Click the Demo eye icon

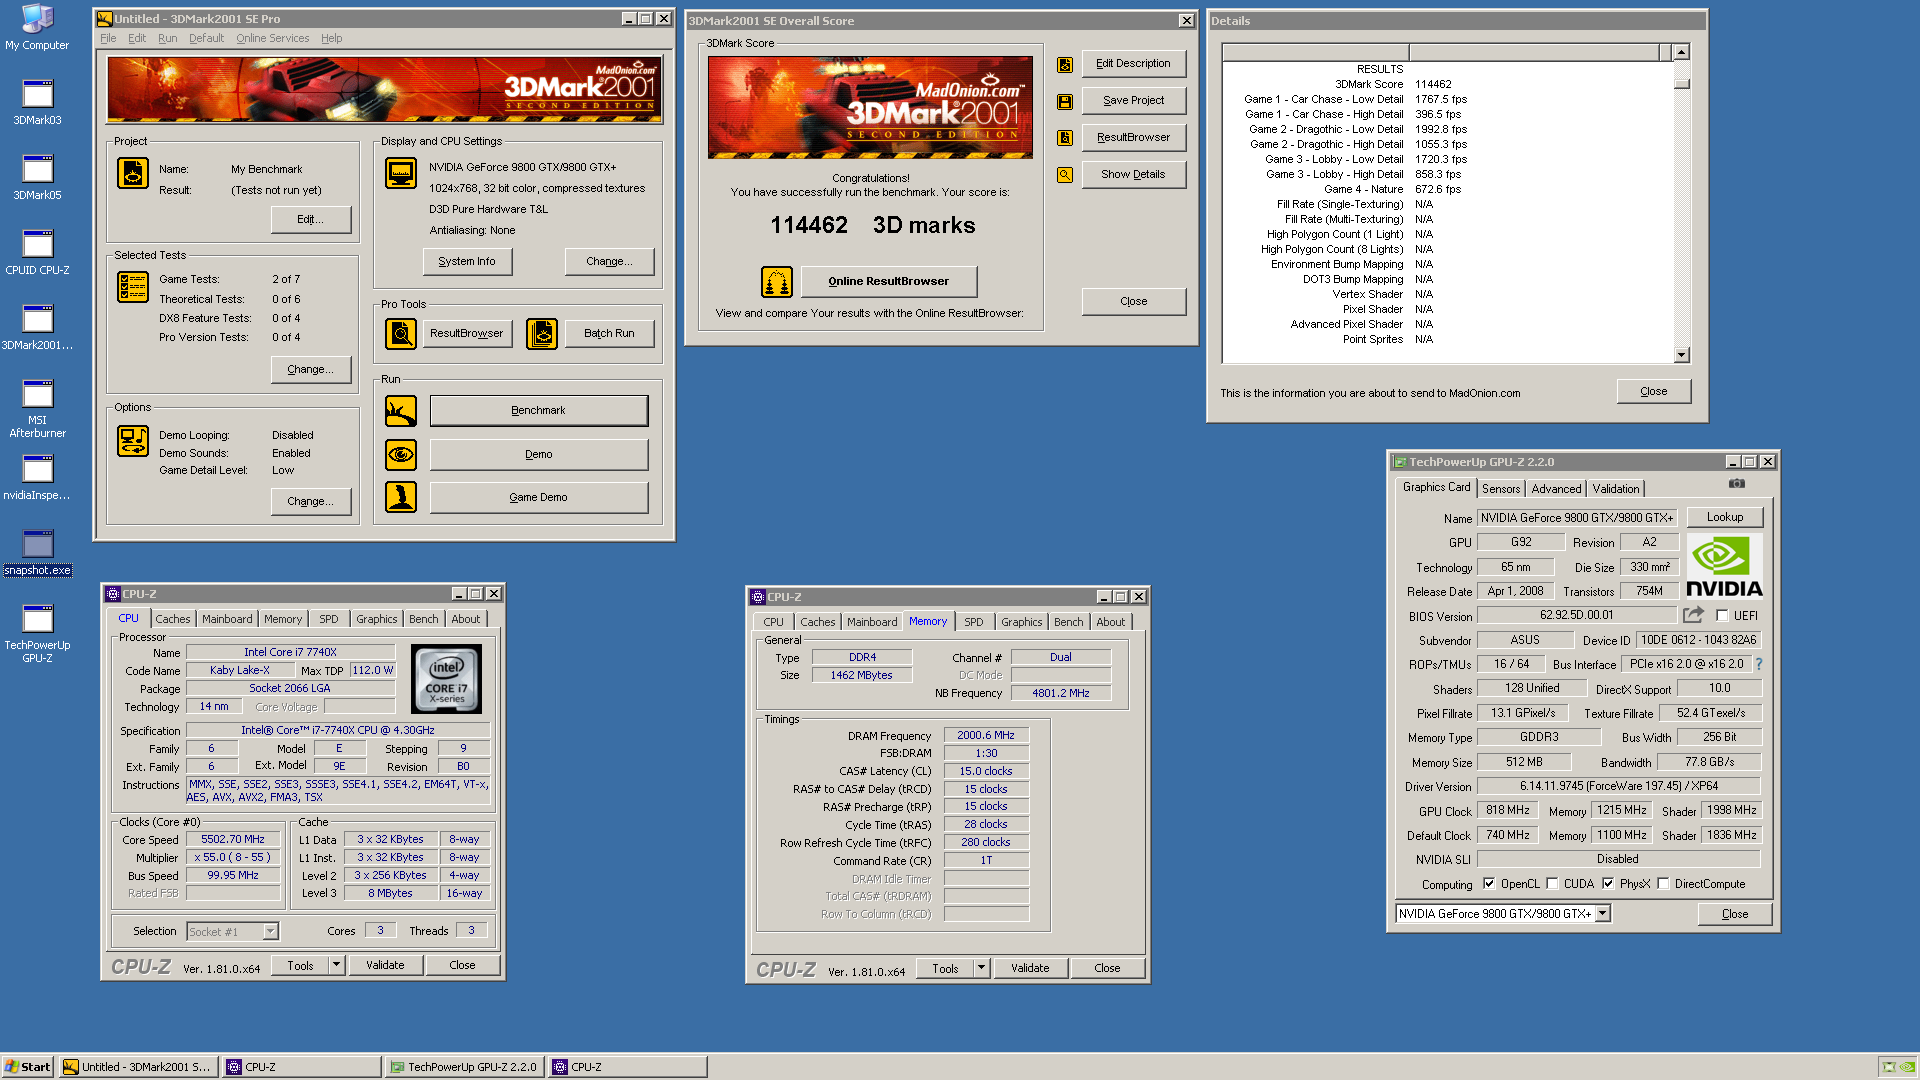401,454
